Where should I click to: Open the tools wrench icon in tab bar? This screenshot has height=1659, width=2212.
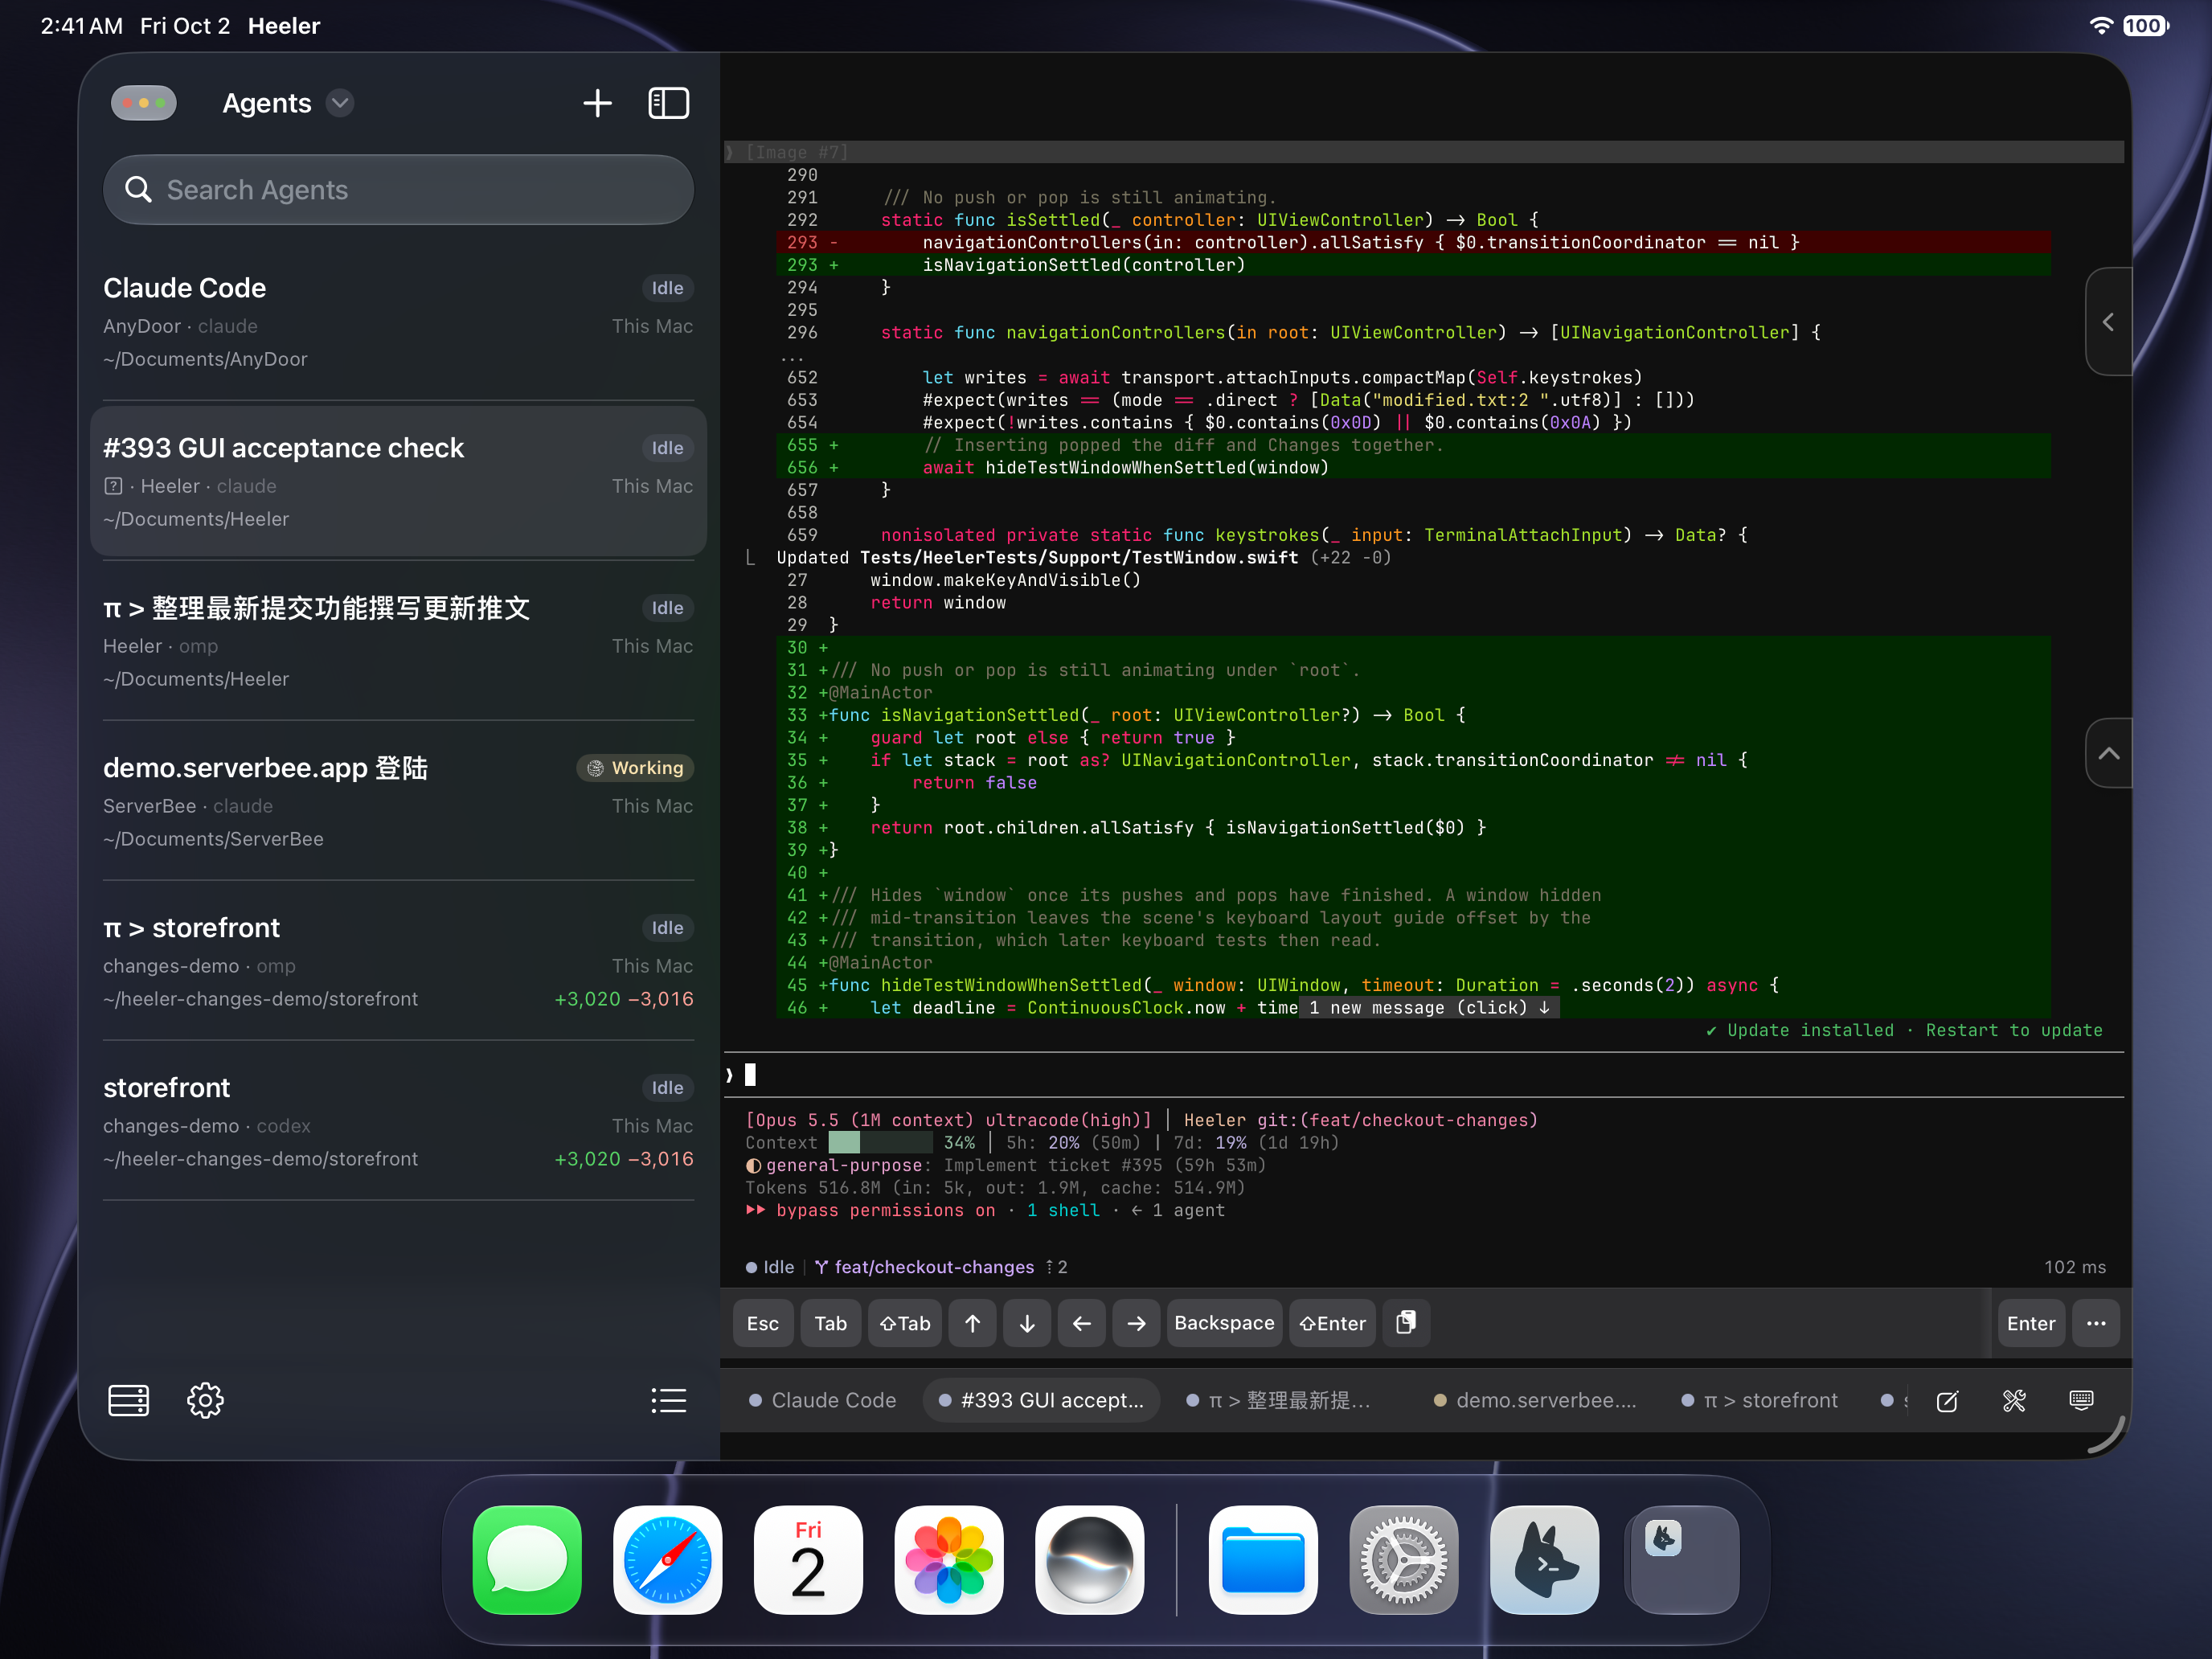pyautogui.click(x=2014, y=1401)
